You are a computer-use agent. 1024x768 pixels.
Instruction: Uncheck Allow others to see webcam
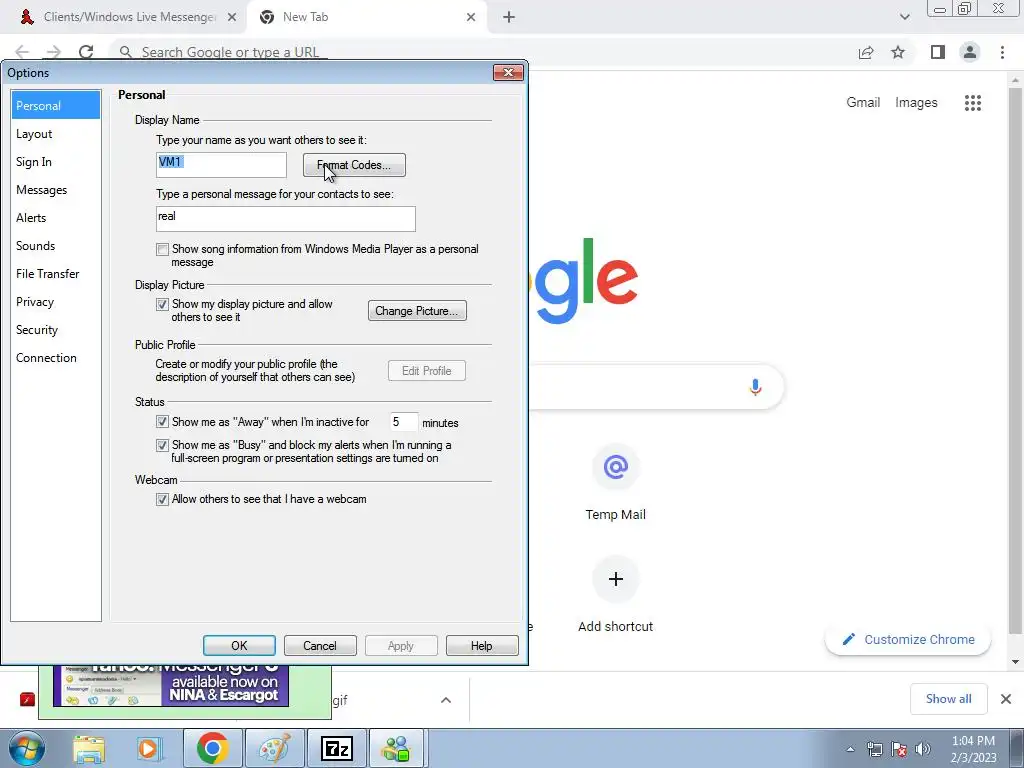(163, 500)
